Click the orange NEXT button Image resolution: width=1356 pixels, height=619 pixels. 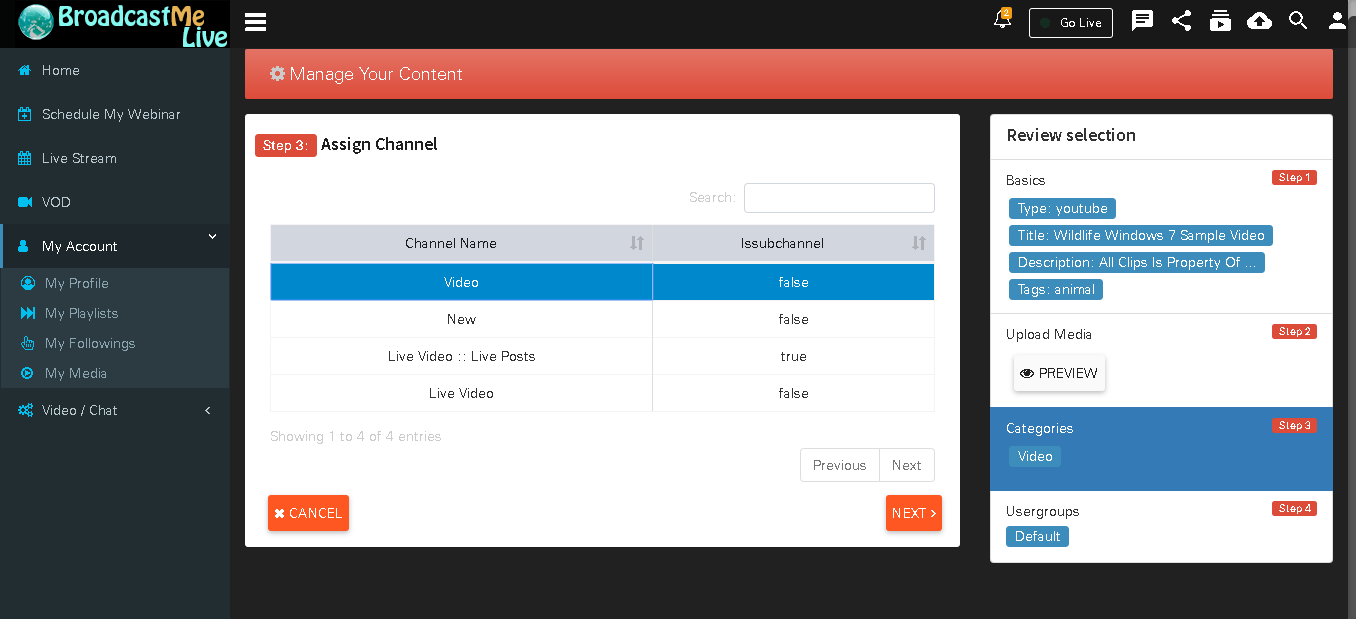pos(914,513)
